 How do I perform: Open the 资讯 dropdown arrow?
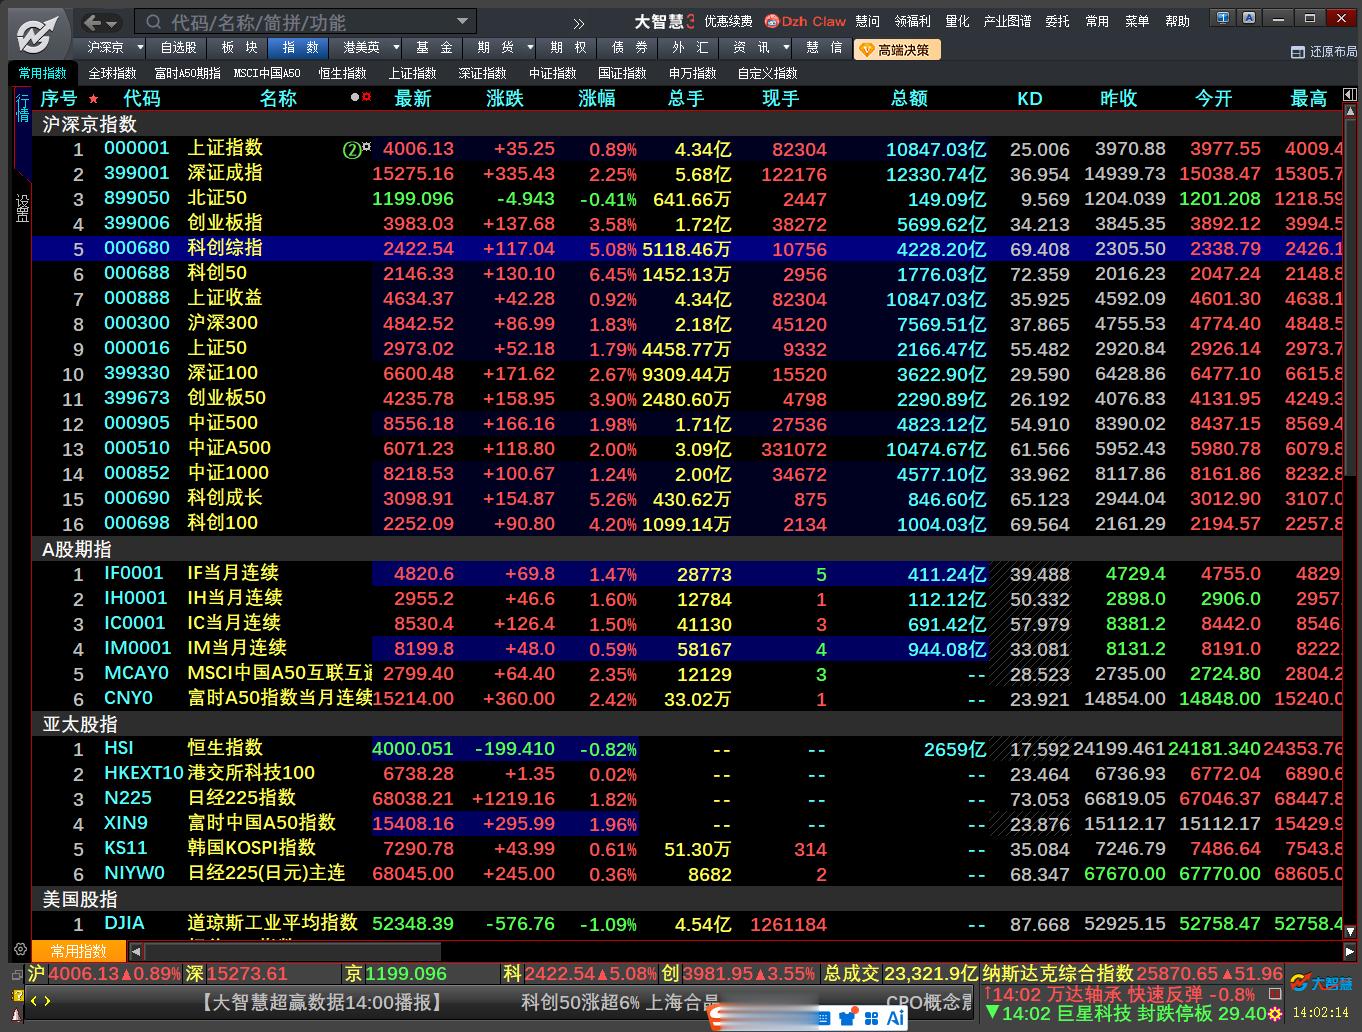[786, 47]
